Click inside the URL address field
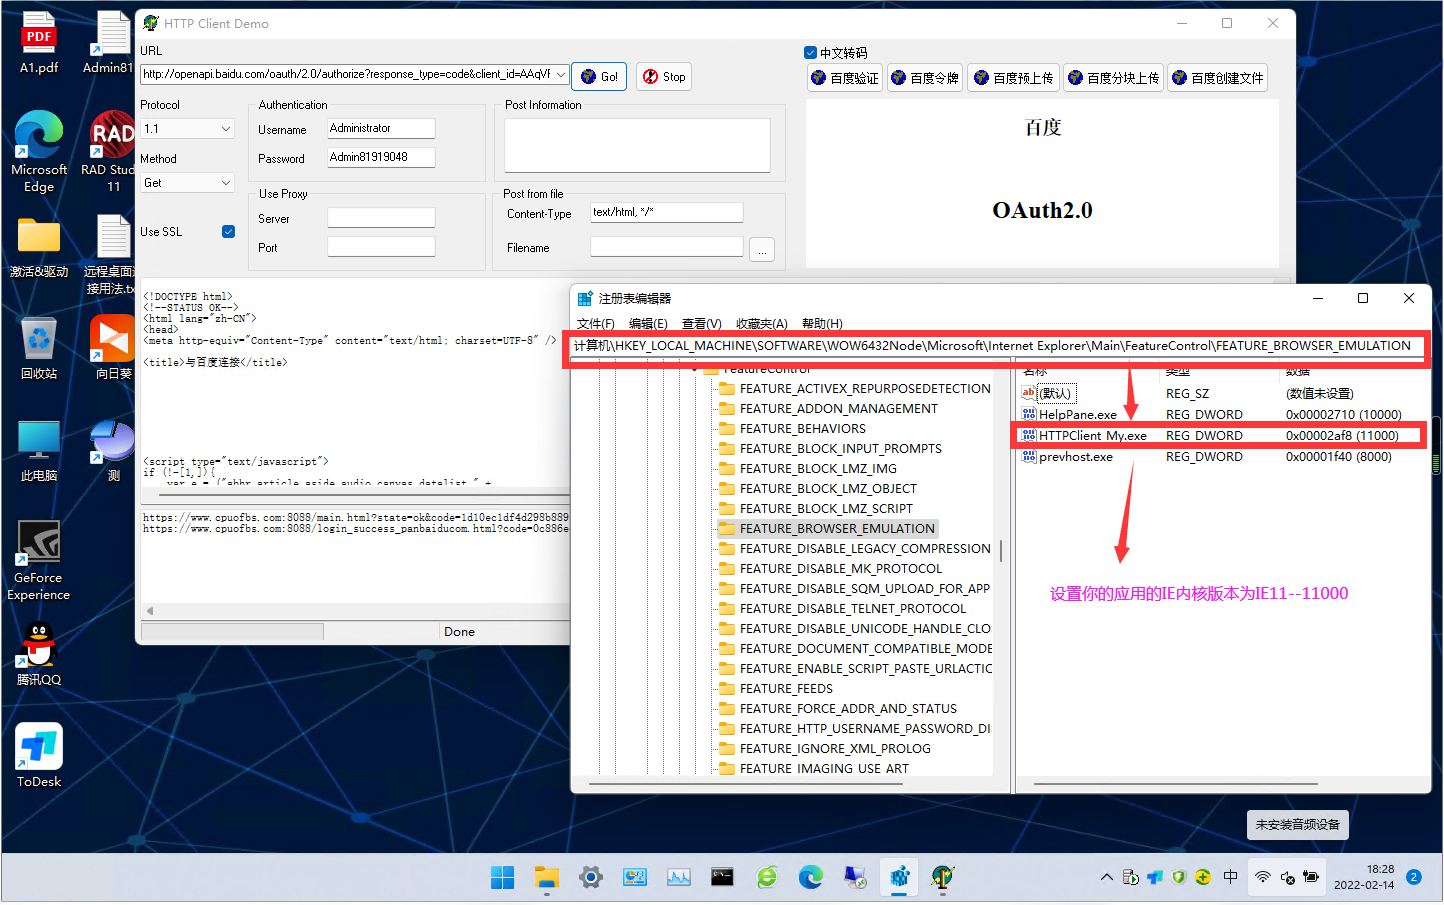Viewport: 1444px width, 905px height. [x=350, y=74]
